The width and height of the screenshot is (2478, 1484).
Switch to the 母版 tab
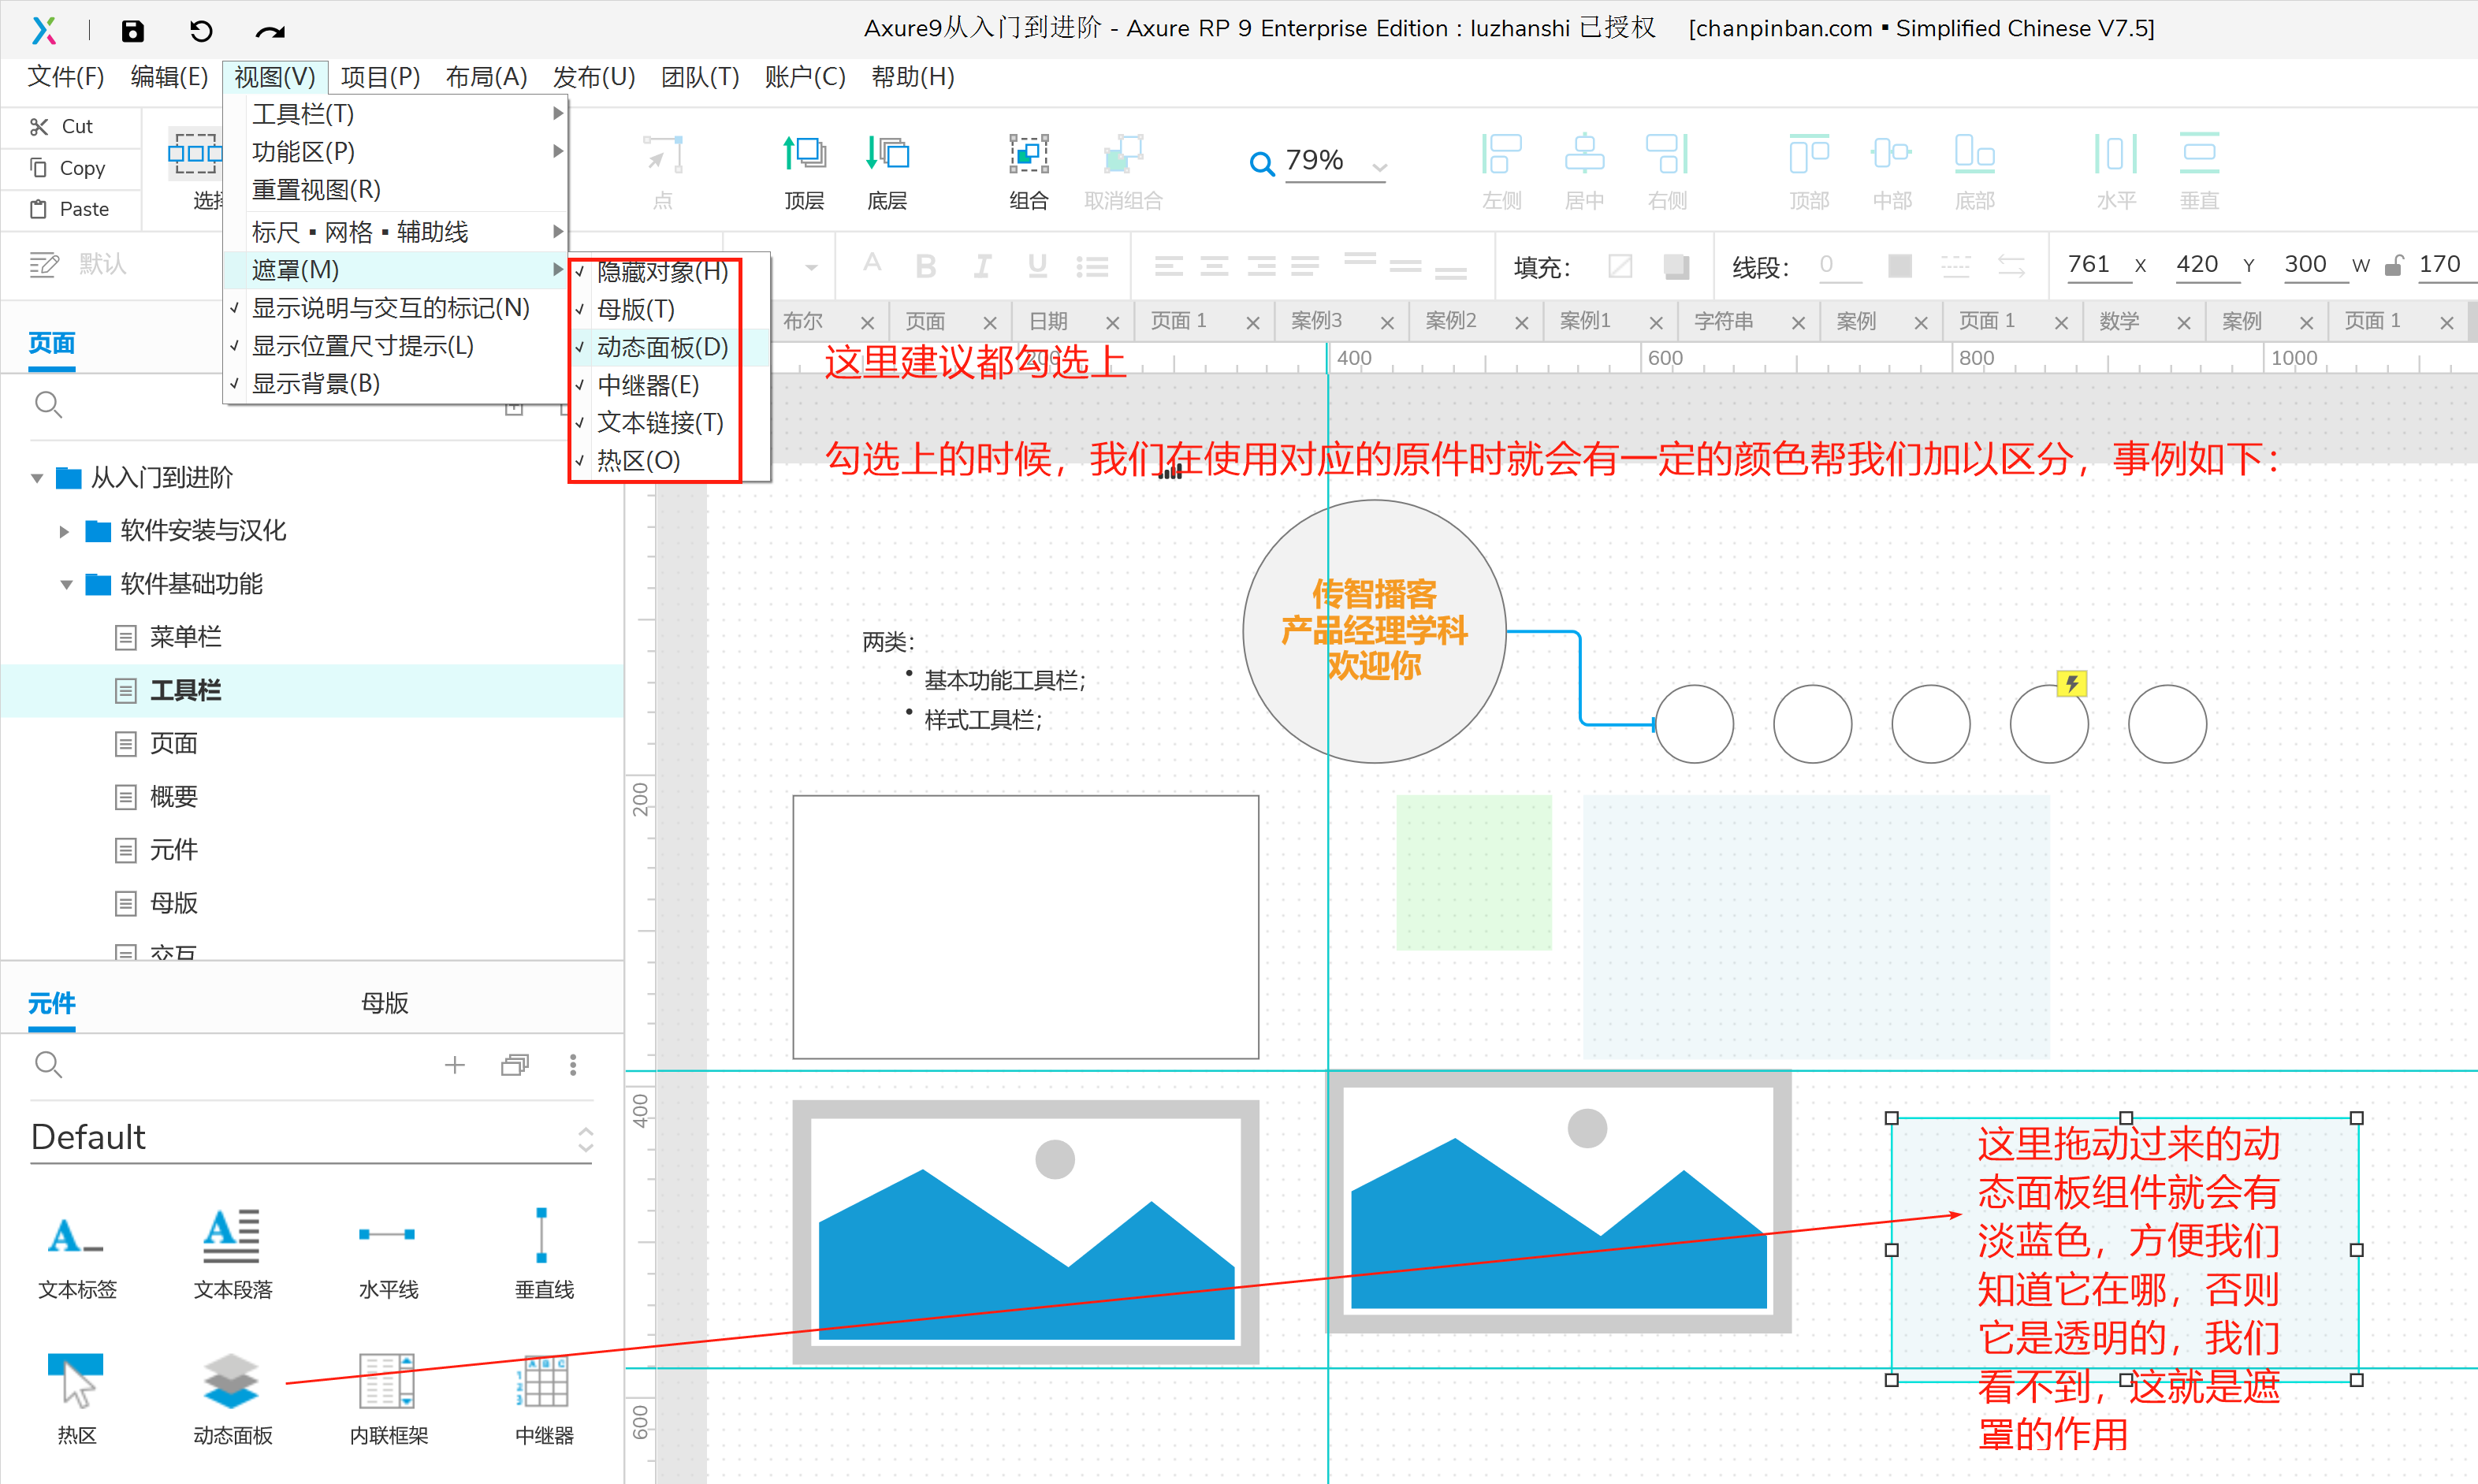coord(384,1003)
